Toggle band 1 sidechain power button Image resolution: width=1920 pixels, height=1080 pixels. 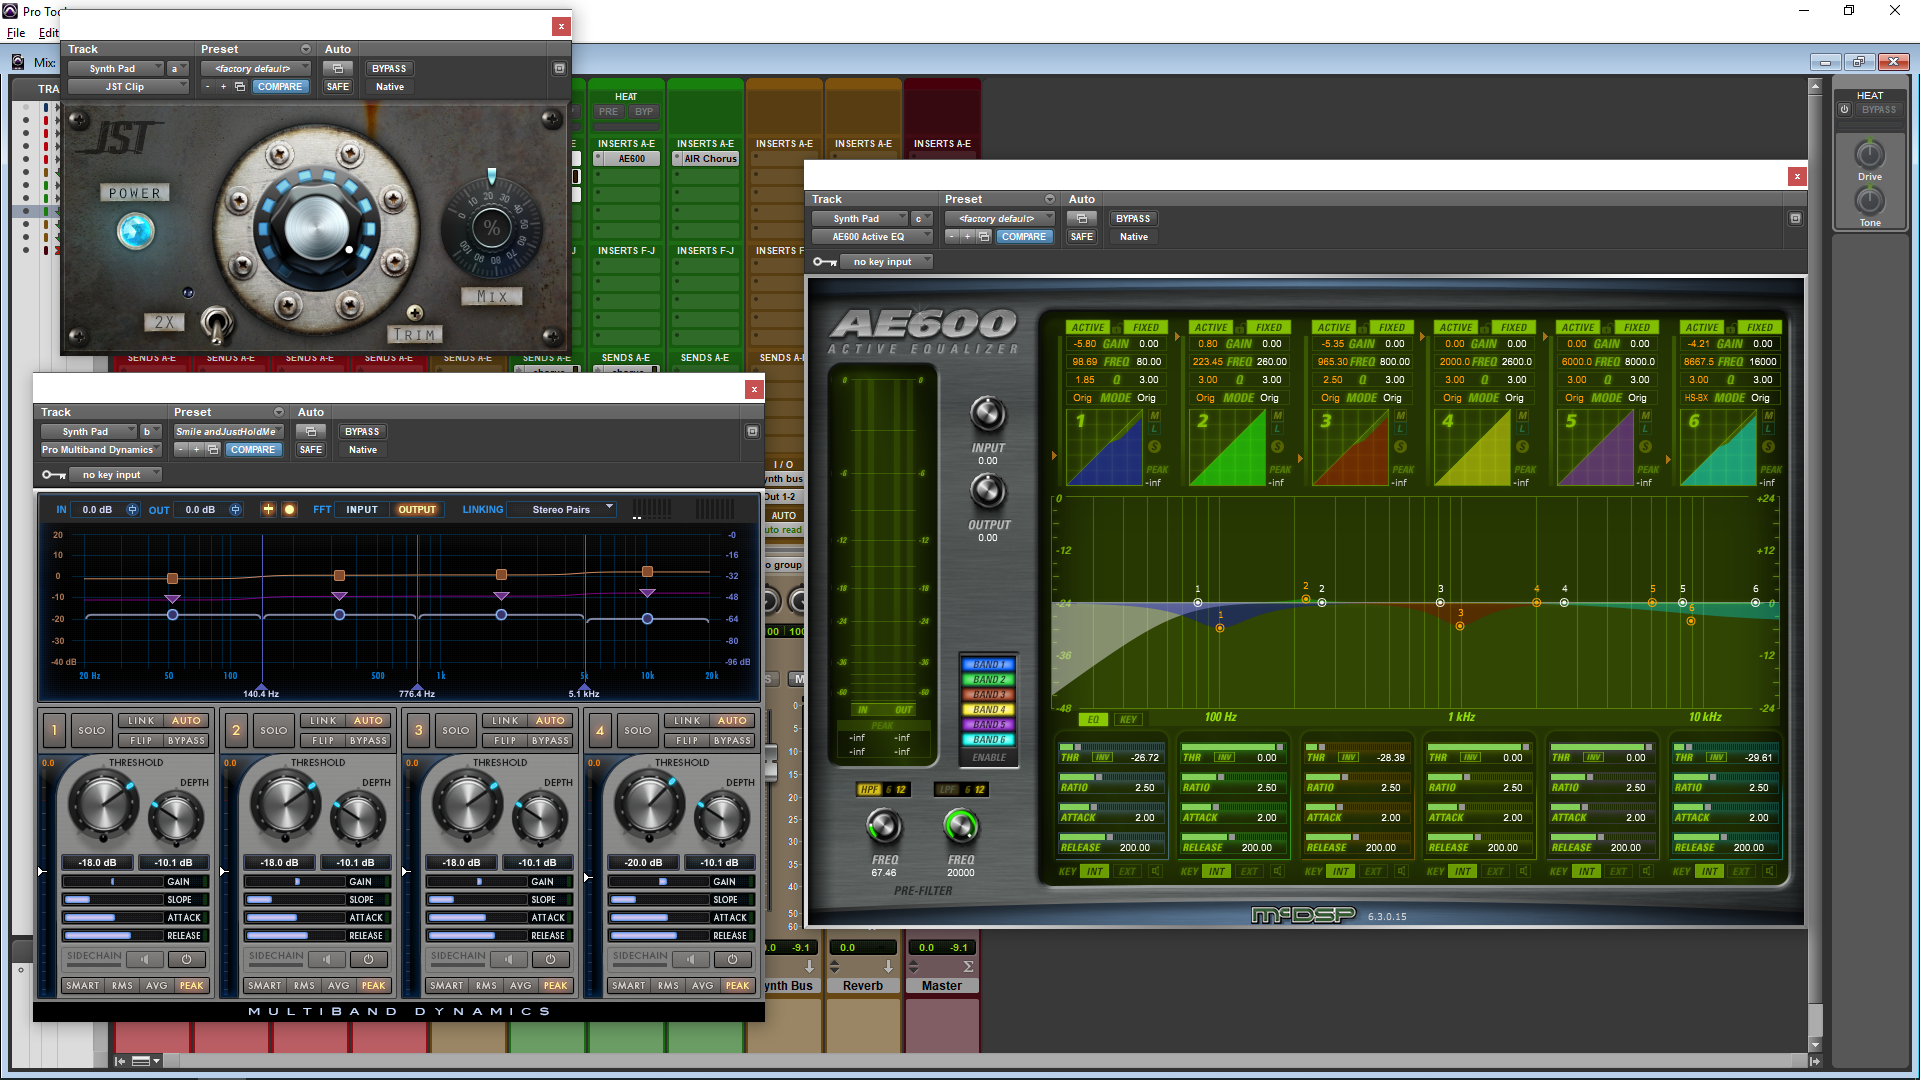click(186, 959)
